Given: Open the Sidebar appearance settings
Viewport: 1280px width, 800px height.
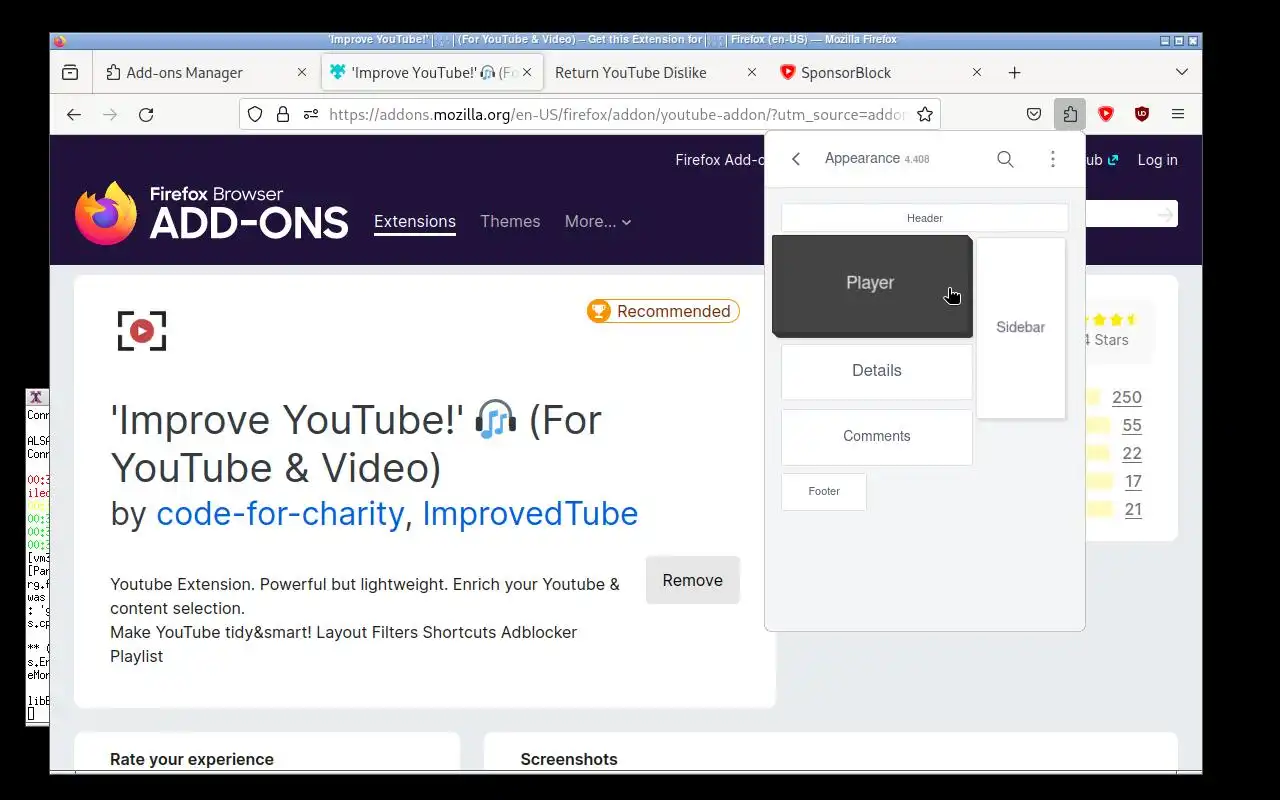Looking at the screenshot, I should tap(1021, 327).
